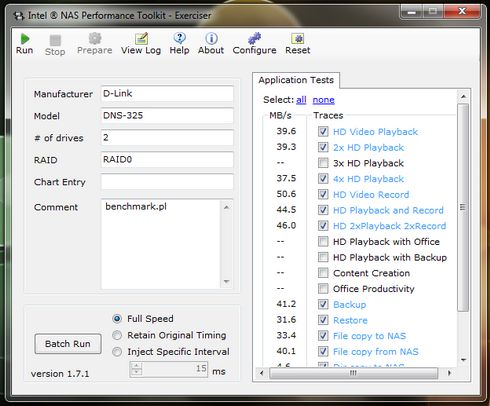490x406 pixels.
Task: Enable HD Playback with Office test
Action: coord(323,241)
